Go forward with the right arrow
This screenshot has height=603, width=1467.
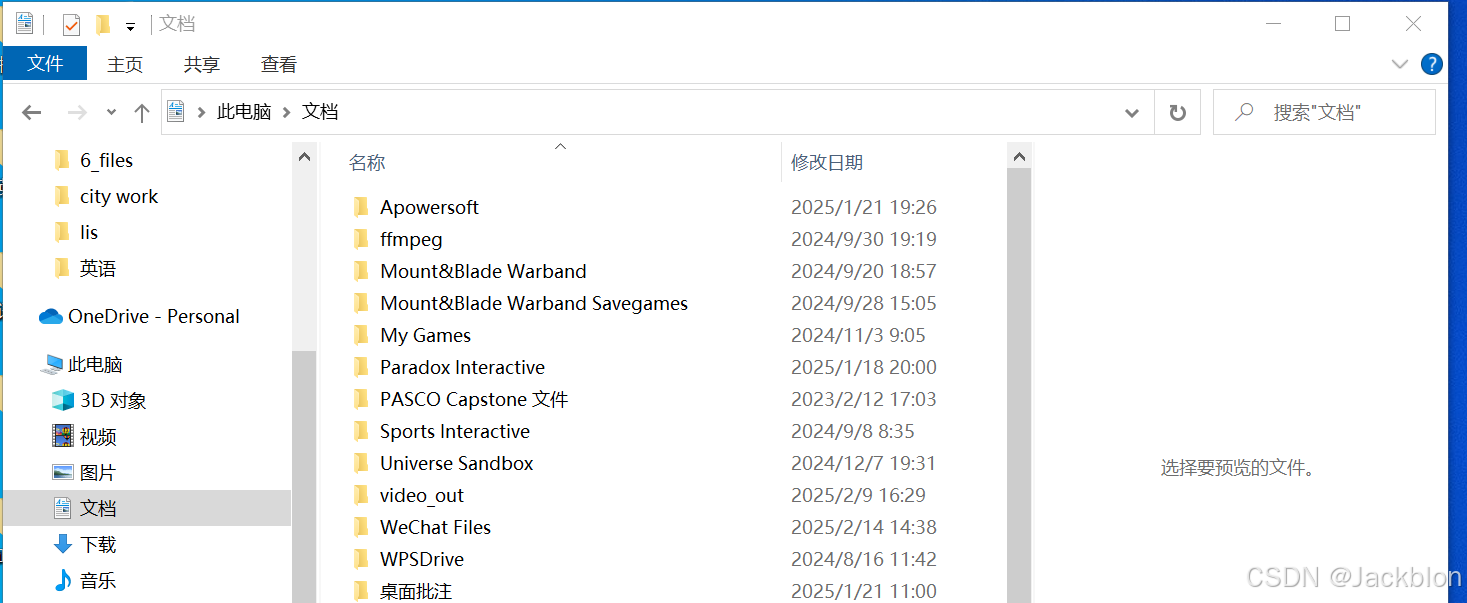click(77, 113)
